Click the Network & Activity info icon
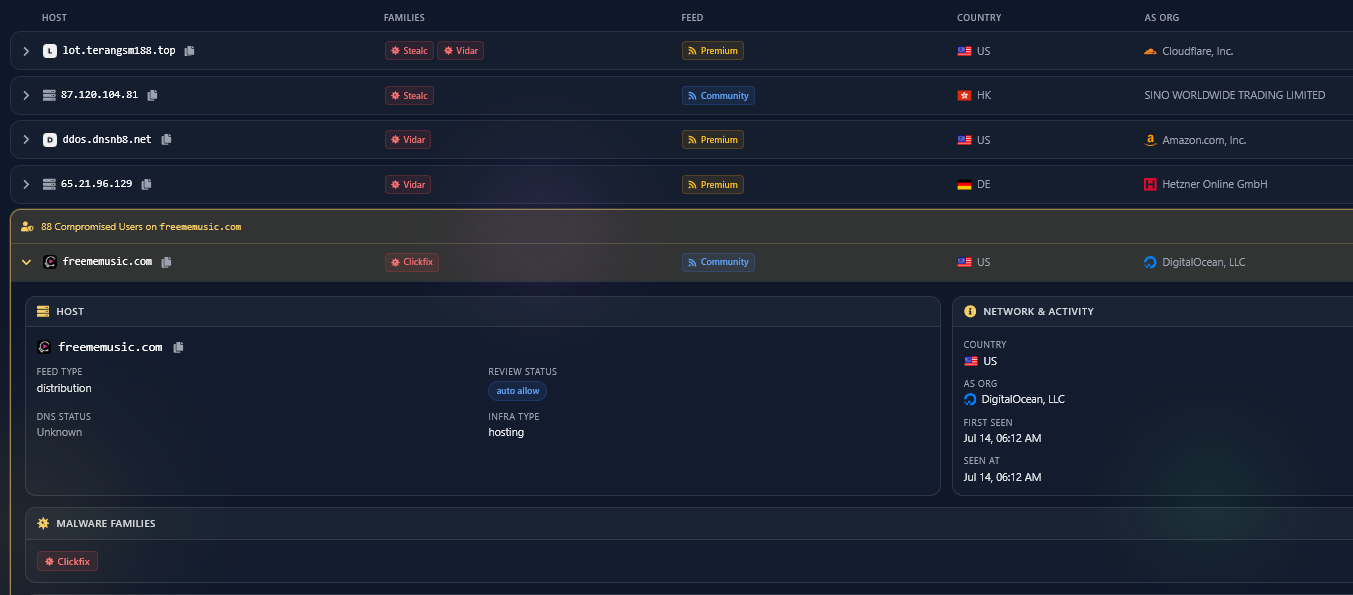 [x=970, y=312]
